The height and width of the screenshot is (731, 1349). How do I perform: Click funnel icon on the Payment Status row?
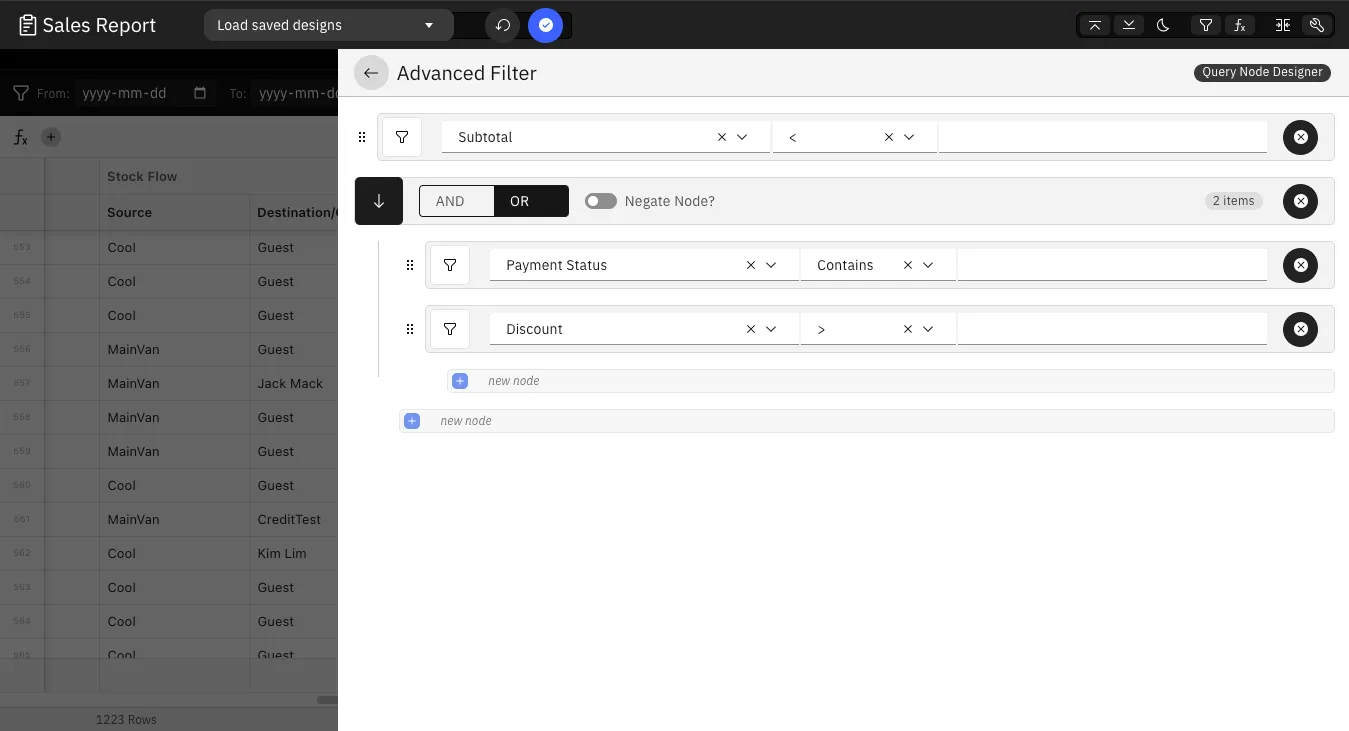coord(450,265)
